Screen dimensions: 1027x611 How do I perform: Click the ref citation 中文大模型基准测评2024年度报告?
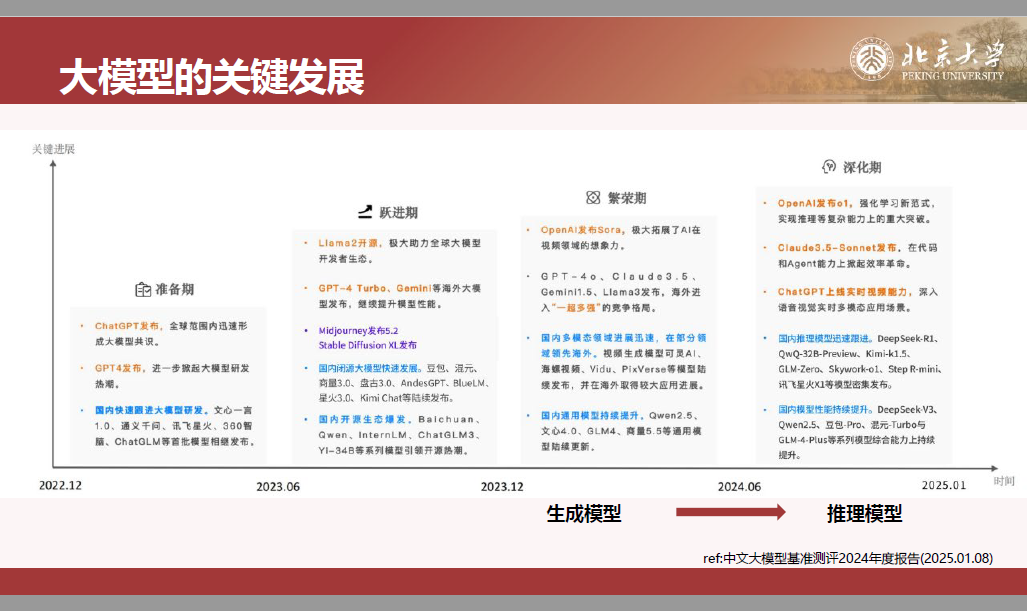coord(821,558)
